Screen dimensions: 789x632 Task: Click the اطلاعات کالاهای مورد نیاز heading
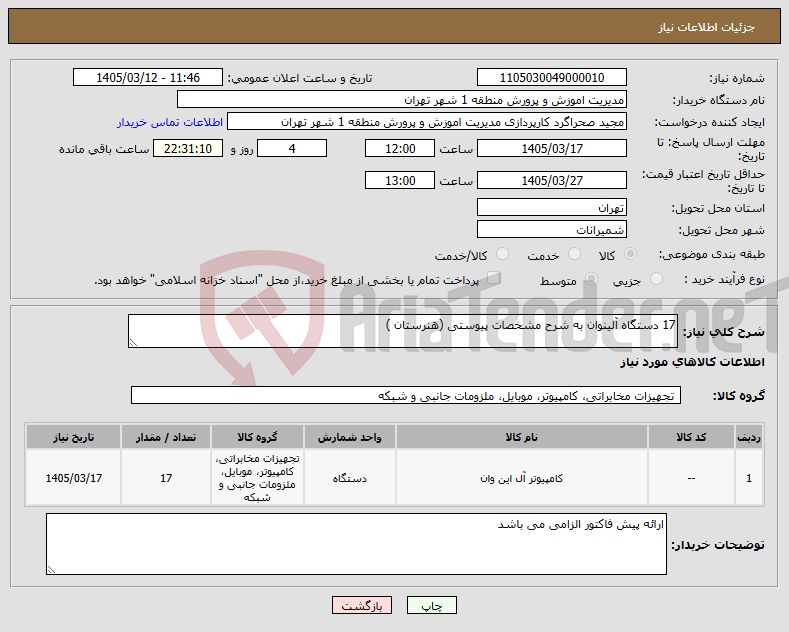coord(692,362)
